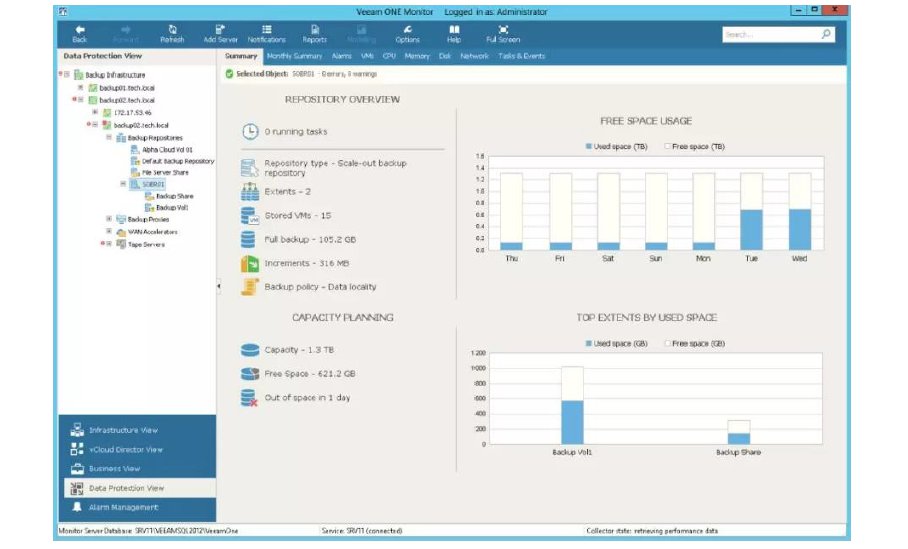This screenshot has width=908, height=549.
Task: Open the Alarms tab
Action: pyautogui.click(x=342, y=56)
